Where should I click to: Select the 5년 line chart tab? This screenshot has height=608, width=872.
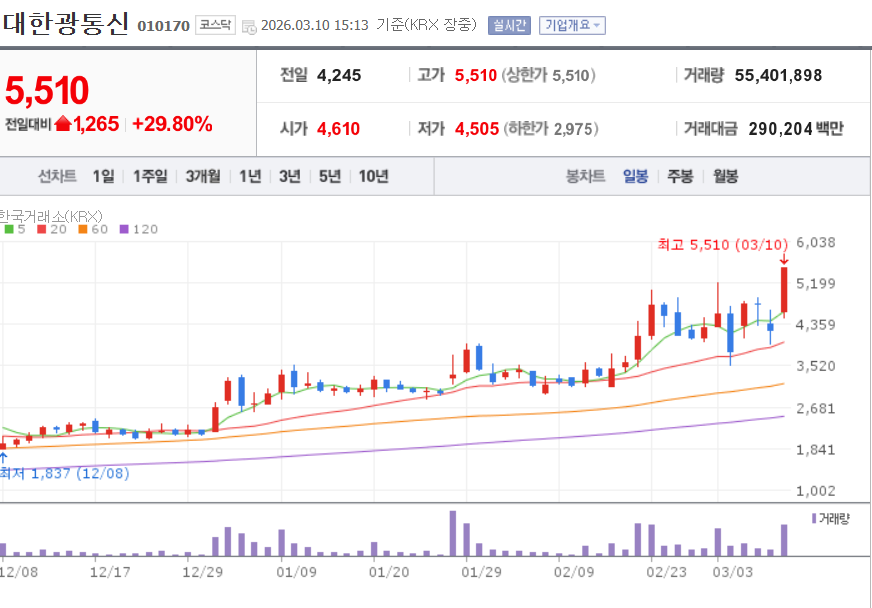point(330,176)
